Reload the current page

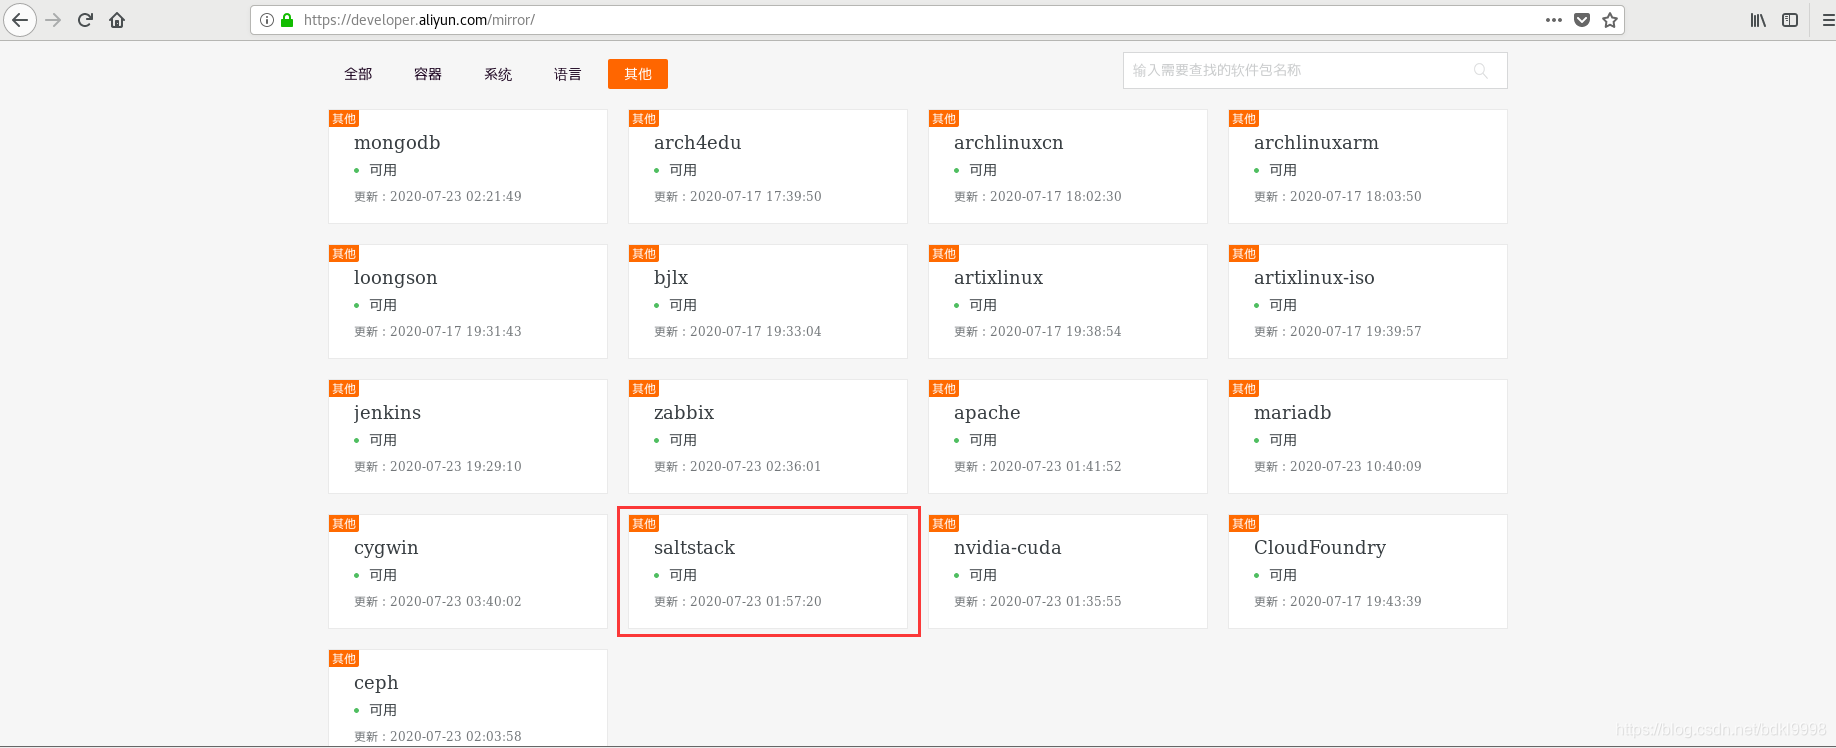tap(85, 20)
